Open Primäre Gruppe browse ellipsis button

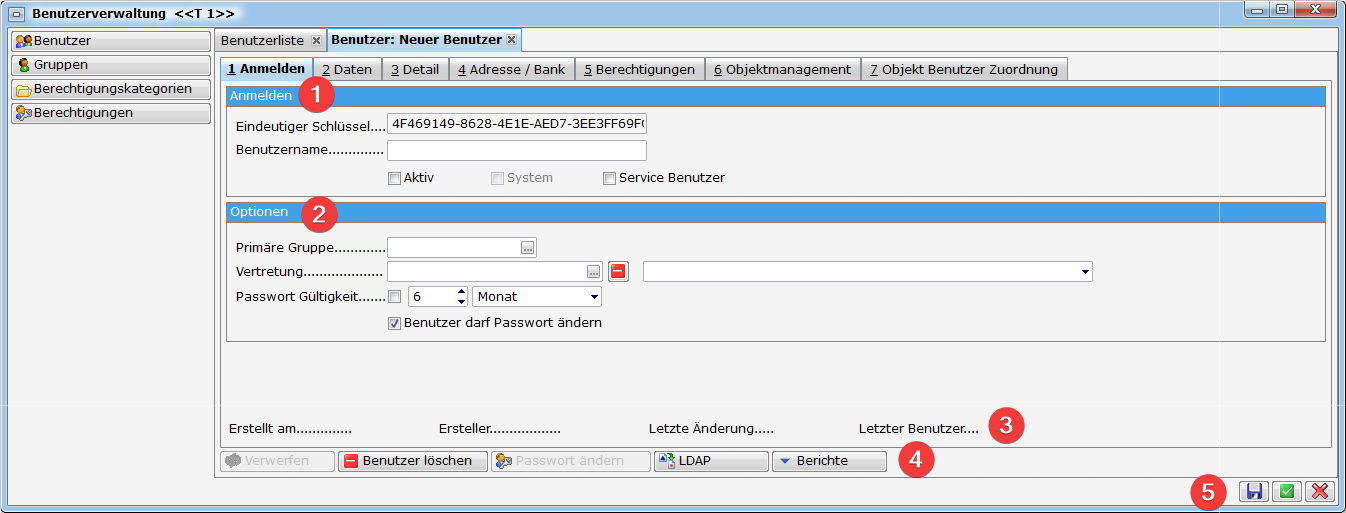[528, 247]
